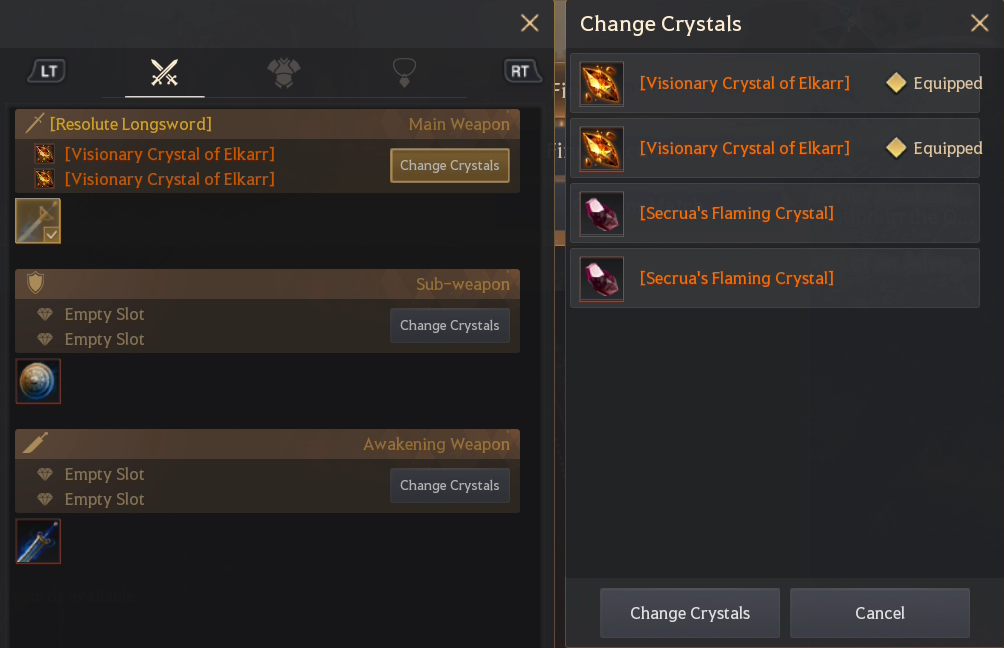Select the round shield sub-weapon icon
Screen dimensions: 1004x648
38,381
